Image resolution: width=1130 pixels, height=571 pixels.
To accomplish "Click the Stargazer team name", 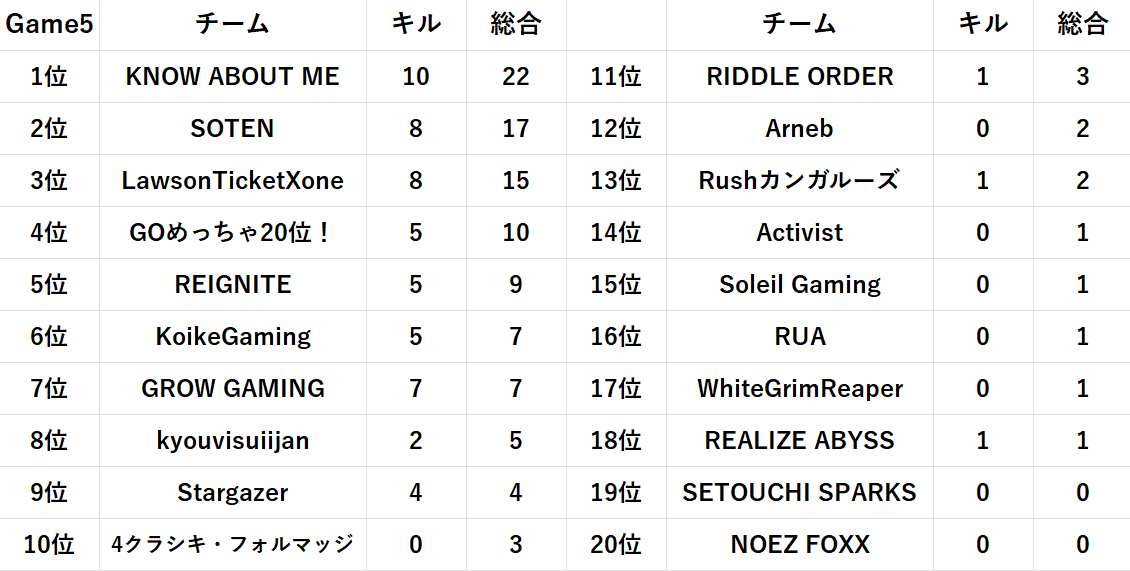I will point(232,493).
